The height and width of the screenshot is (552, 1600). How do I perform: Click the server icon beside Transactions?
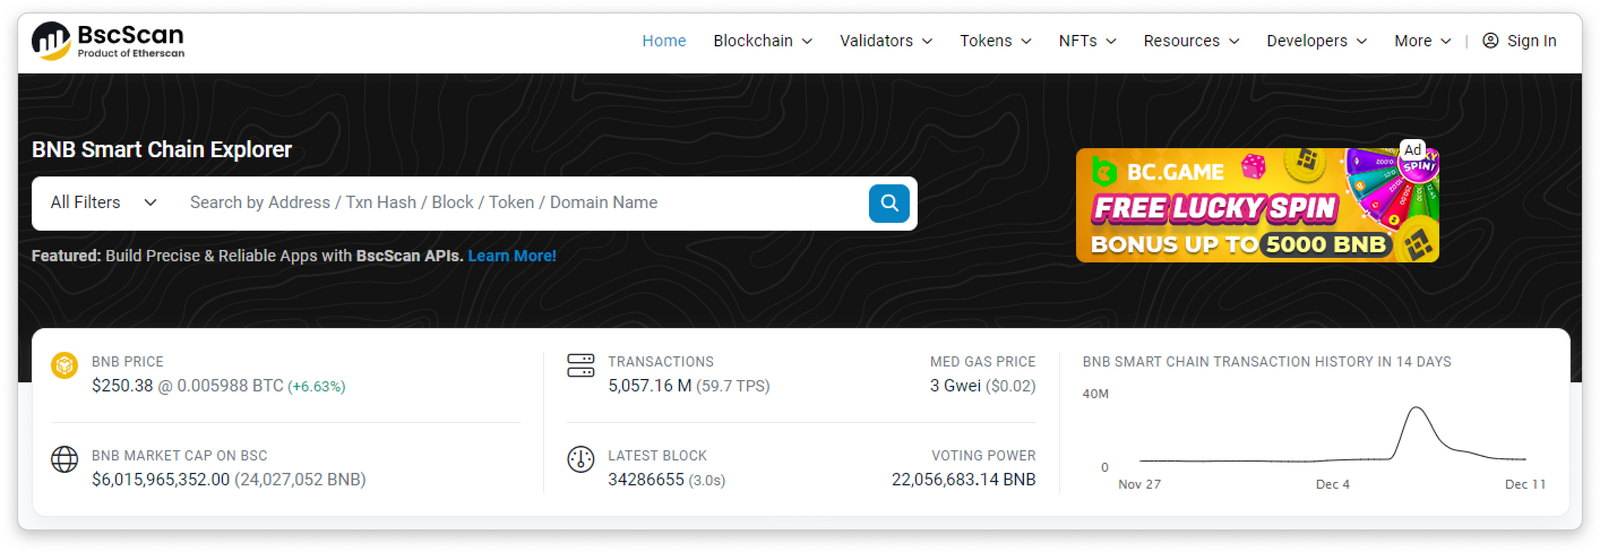pyautogui.click(x=581, y=366)
